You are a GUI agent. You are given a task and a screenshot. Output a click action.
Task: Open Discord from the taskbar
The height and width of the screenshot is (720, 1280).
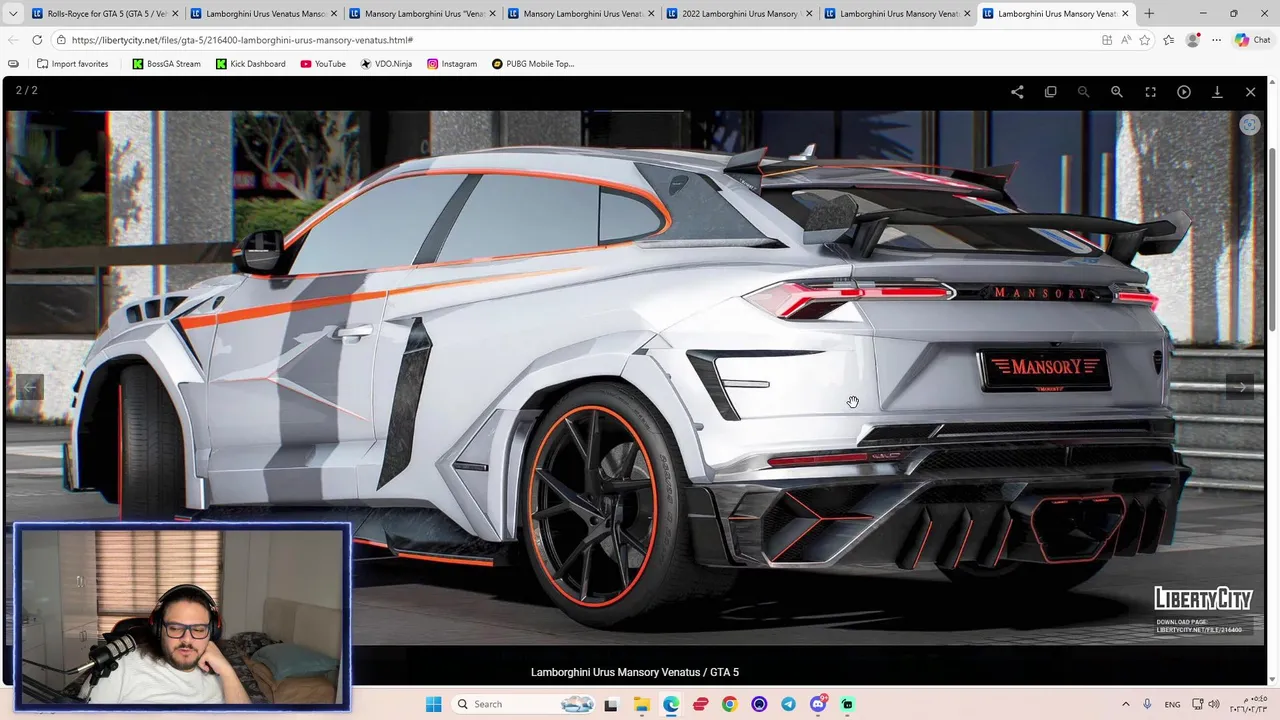[x=818, y=704]
